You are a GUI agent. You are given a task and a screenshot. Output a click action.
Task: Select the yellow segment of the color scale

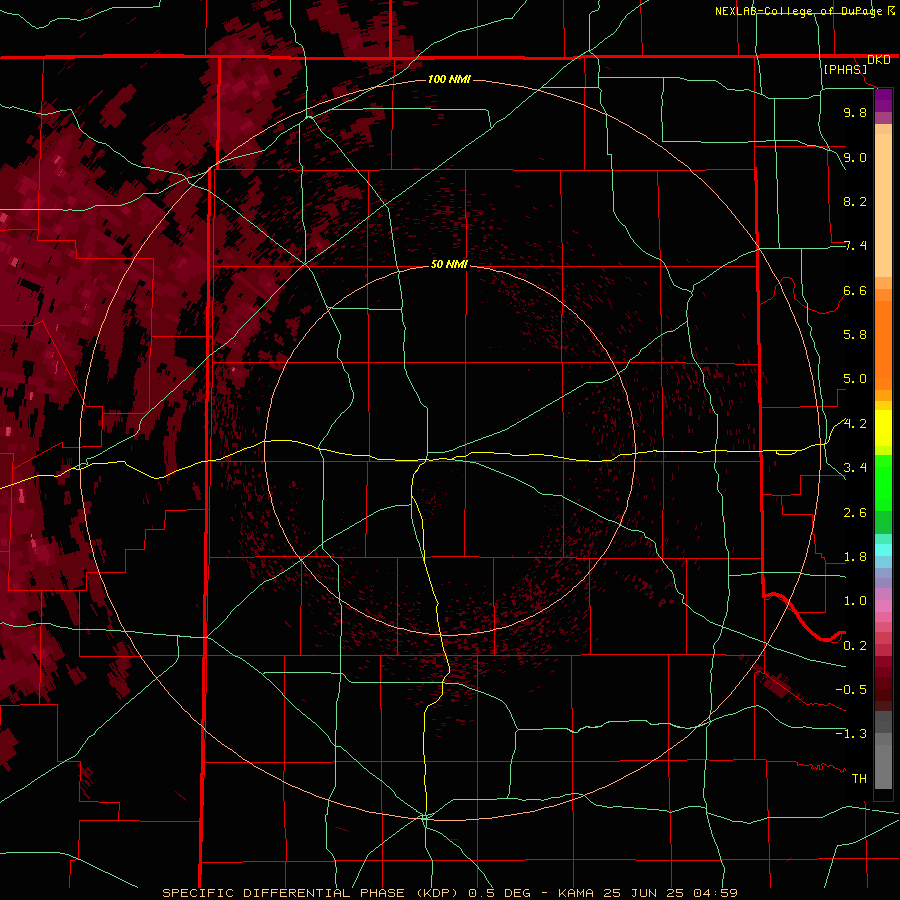pyautogui.click(x=883, y=428)
